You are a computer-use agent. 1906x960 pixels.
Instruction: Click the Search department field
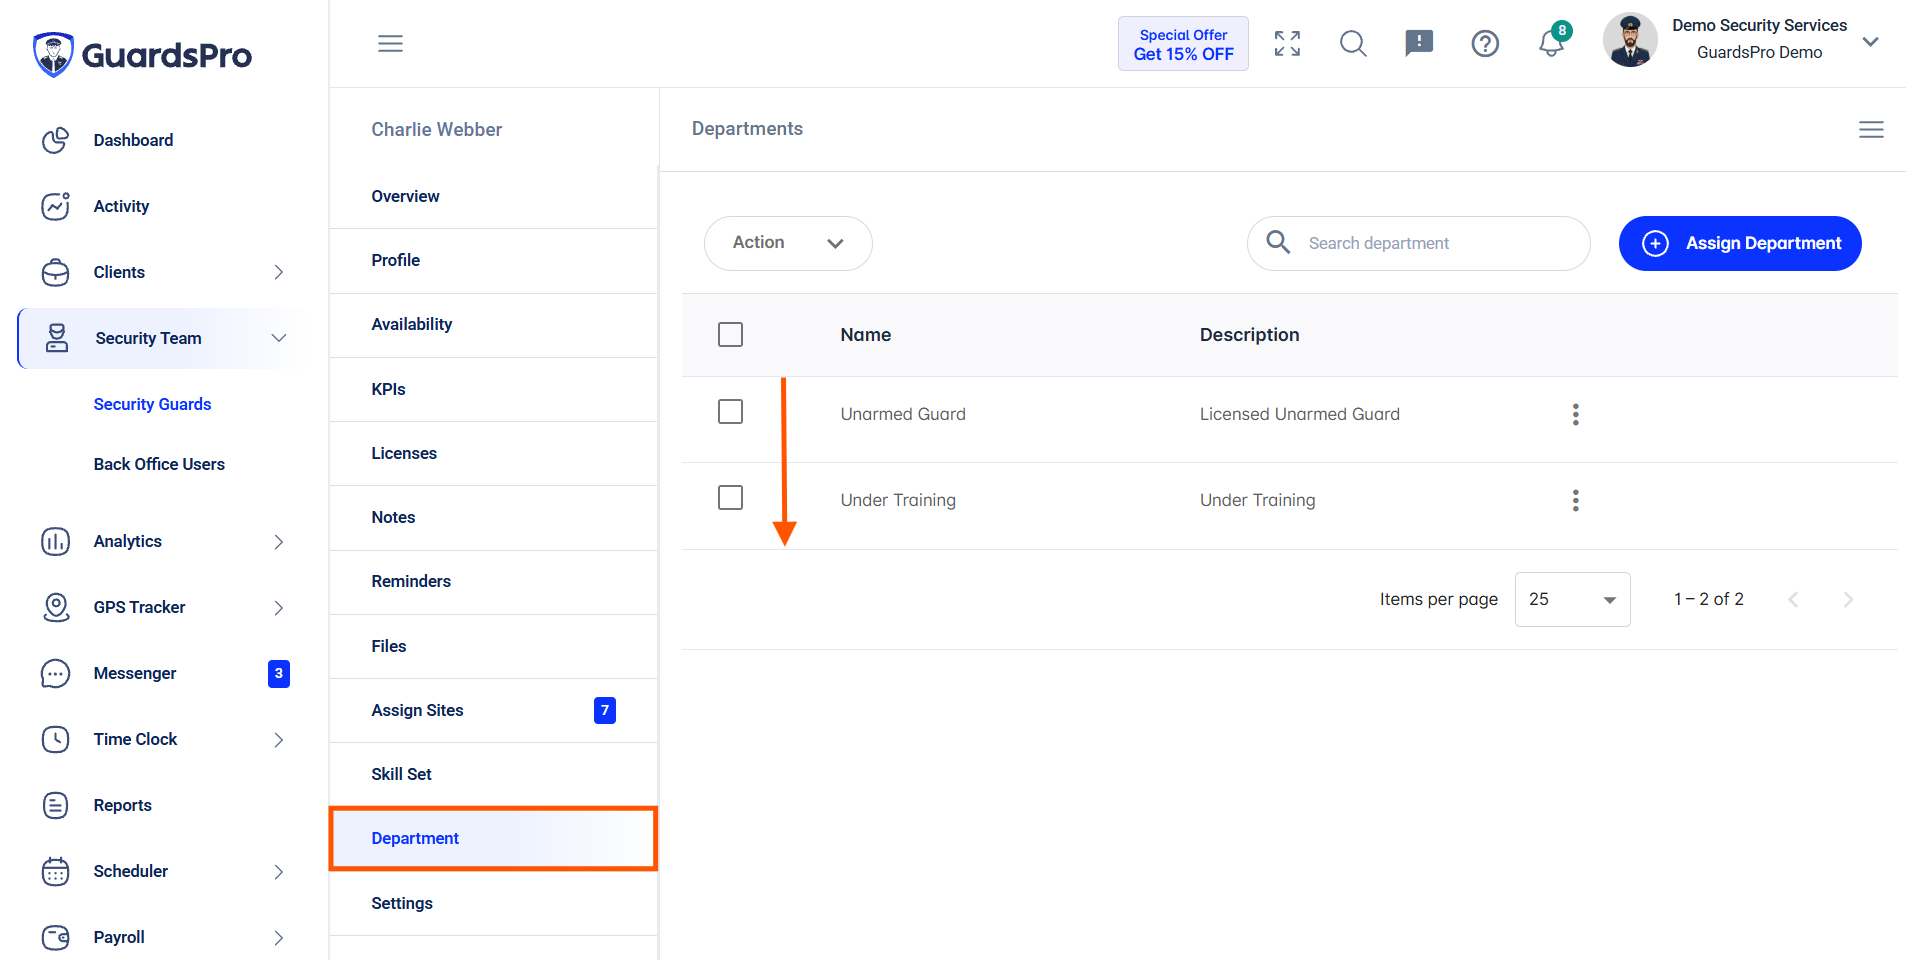(x=1418, y=243)
